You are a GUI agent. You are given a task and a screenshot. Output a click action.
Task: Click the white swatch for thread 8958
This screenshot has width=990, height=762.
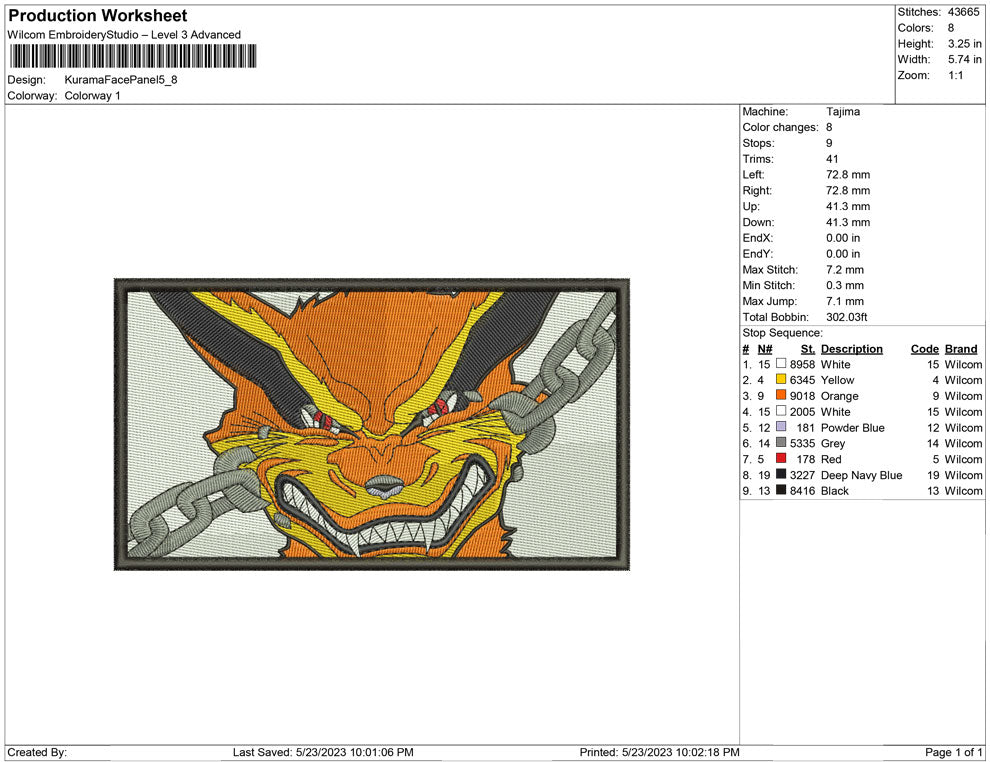(x=781, y=364)
